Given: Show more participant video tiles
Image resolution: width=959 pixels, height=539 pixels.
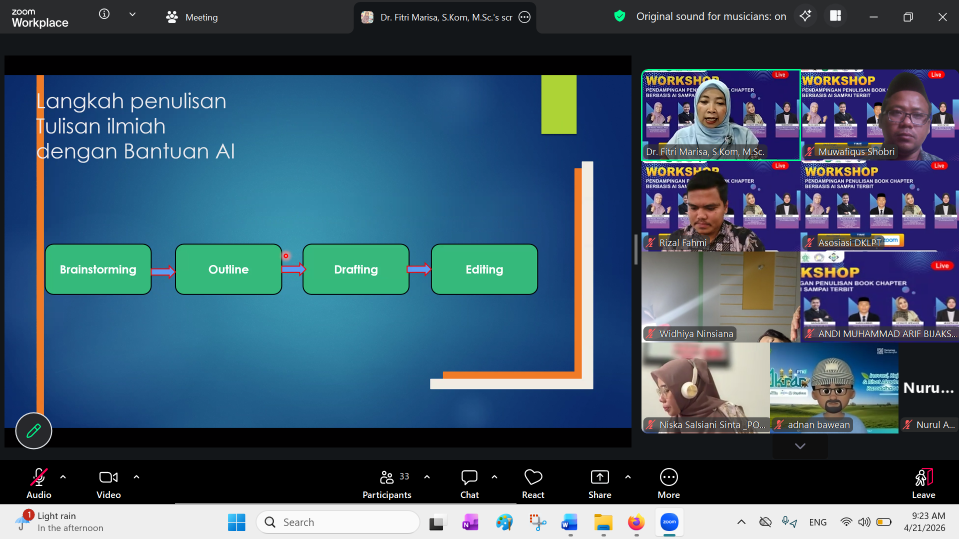Looking at the screenshot, I should 800,446.
